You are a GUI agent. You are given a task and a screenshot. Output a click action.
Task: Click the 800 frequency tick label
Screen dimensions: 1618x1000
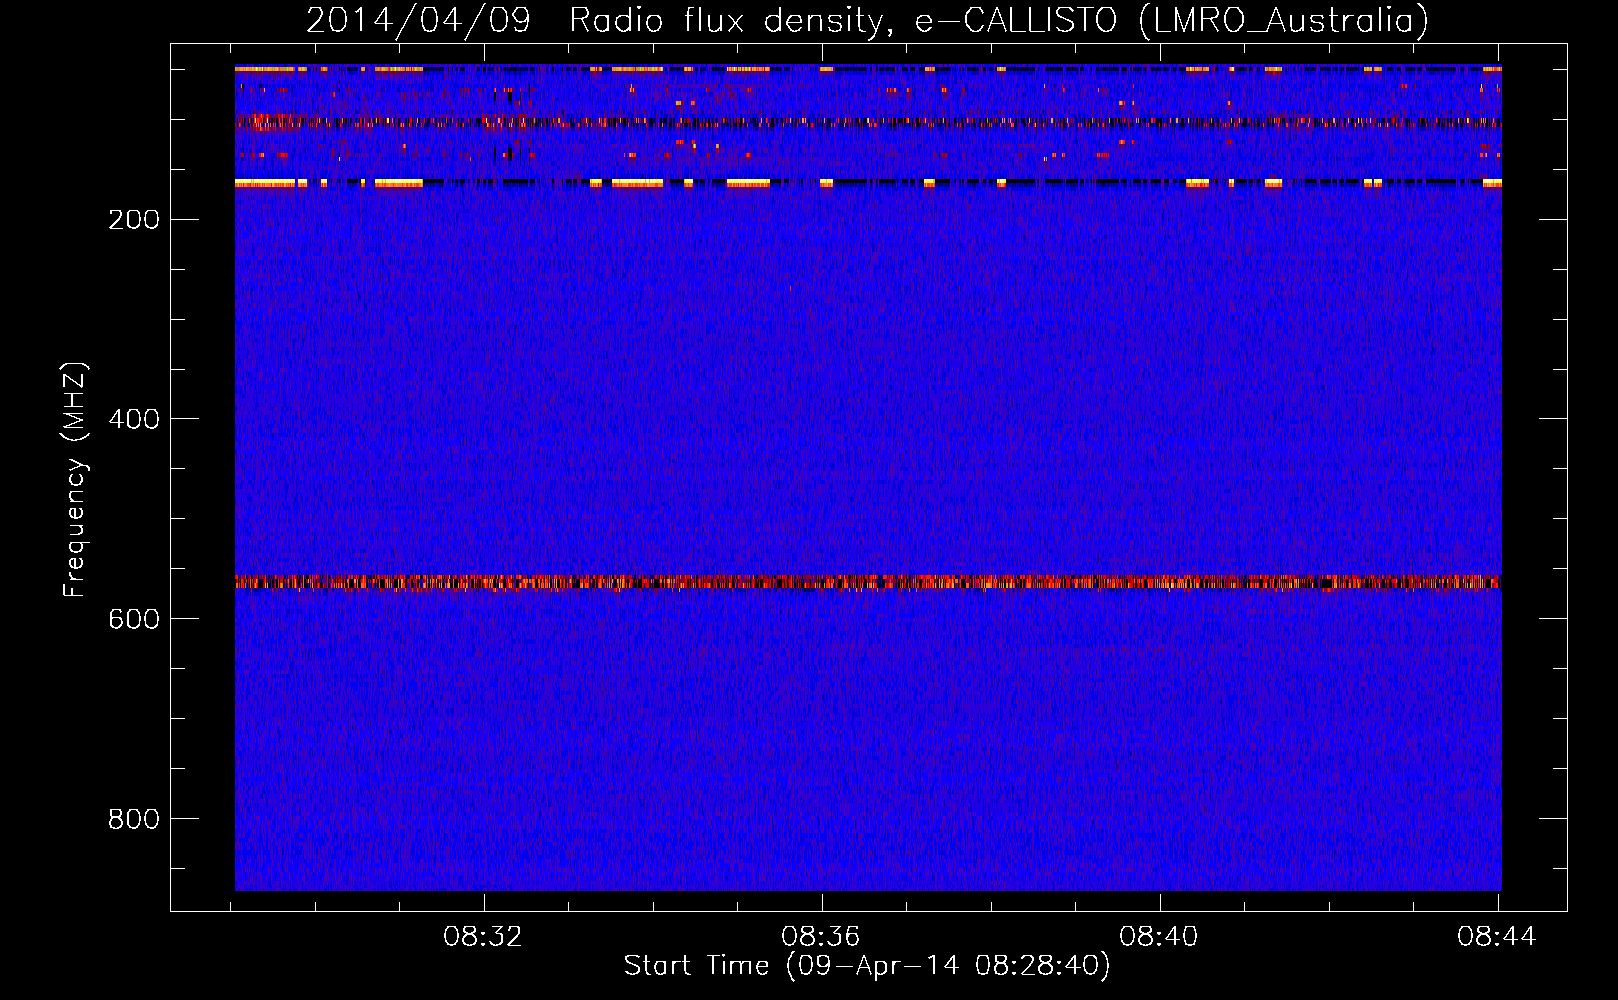pos(134,819)
